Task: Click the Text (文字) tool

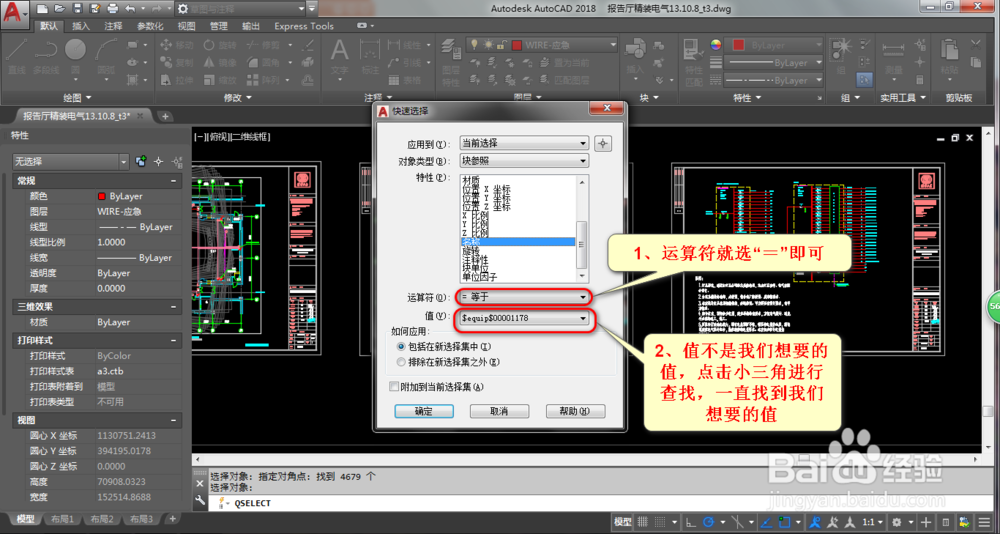Action: (339, 57)
